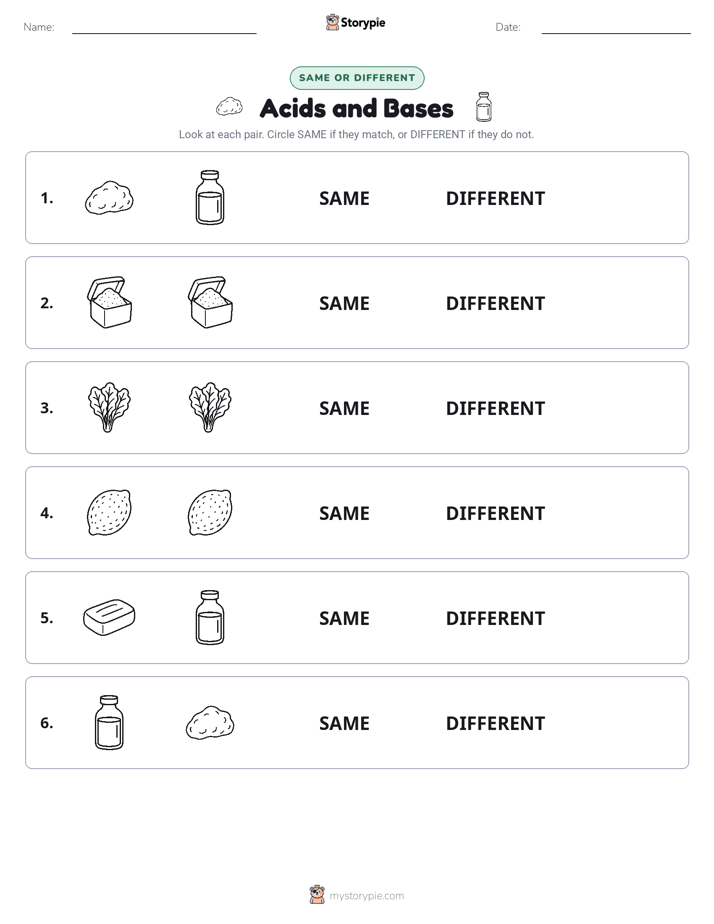Click the bottle icon in row 1

coord(210,197)
